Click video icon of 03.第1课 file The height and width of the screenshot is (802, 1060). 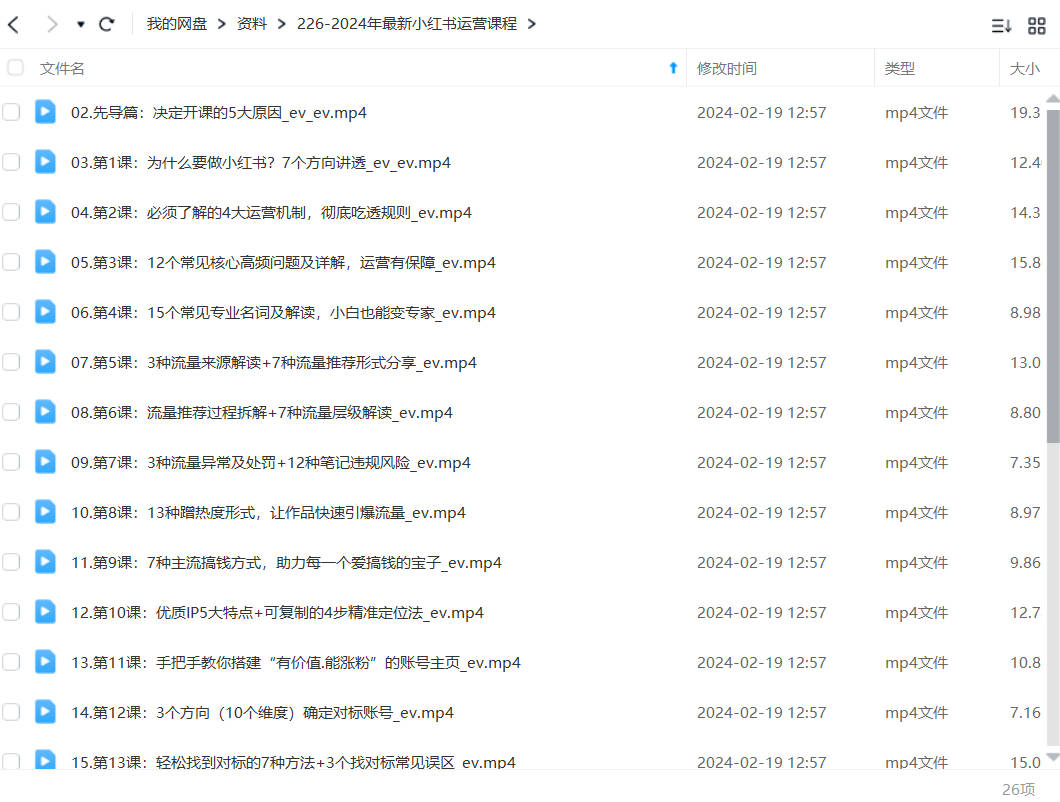(45, 162)
